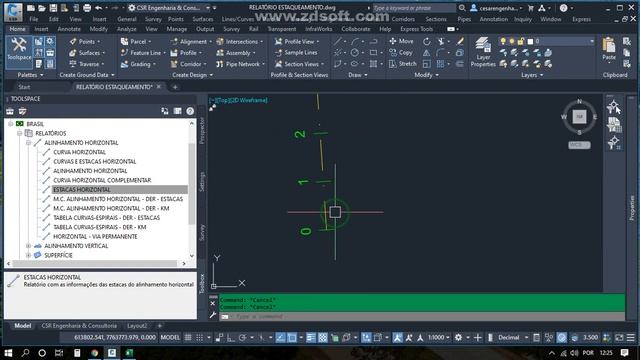Open the Corridors menu
The width and height of the screenshot is (640, 360).
point(403,19)
